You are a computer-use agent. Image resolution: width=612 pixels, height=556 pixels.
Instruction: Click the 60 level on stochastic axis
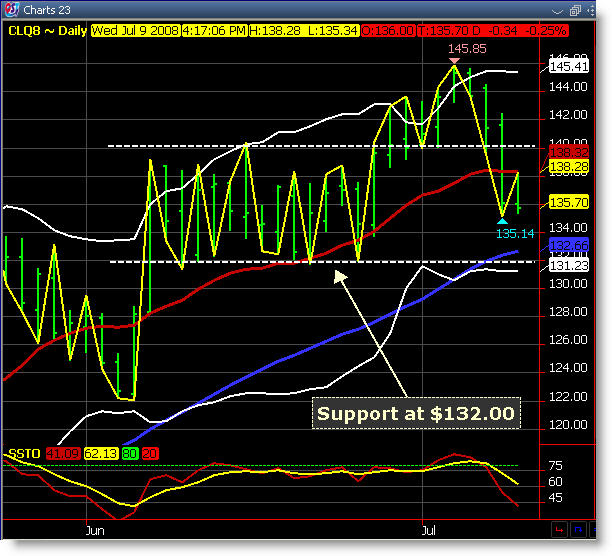click(555, 482)
